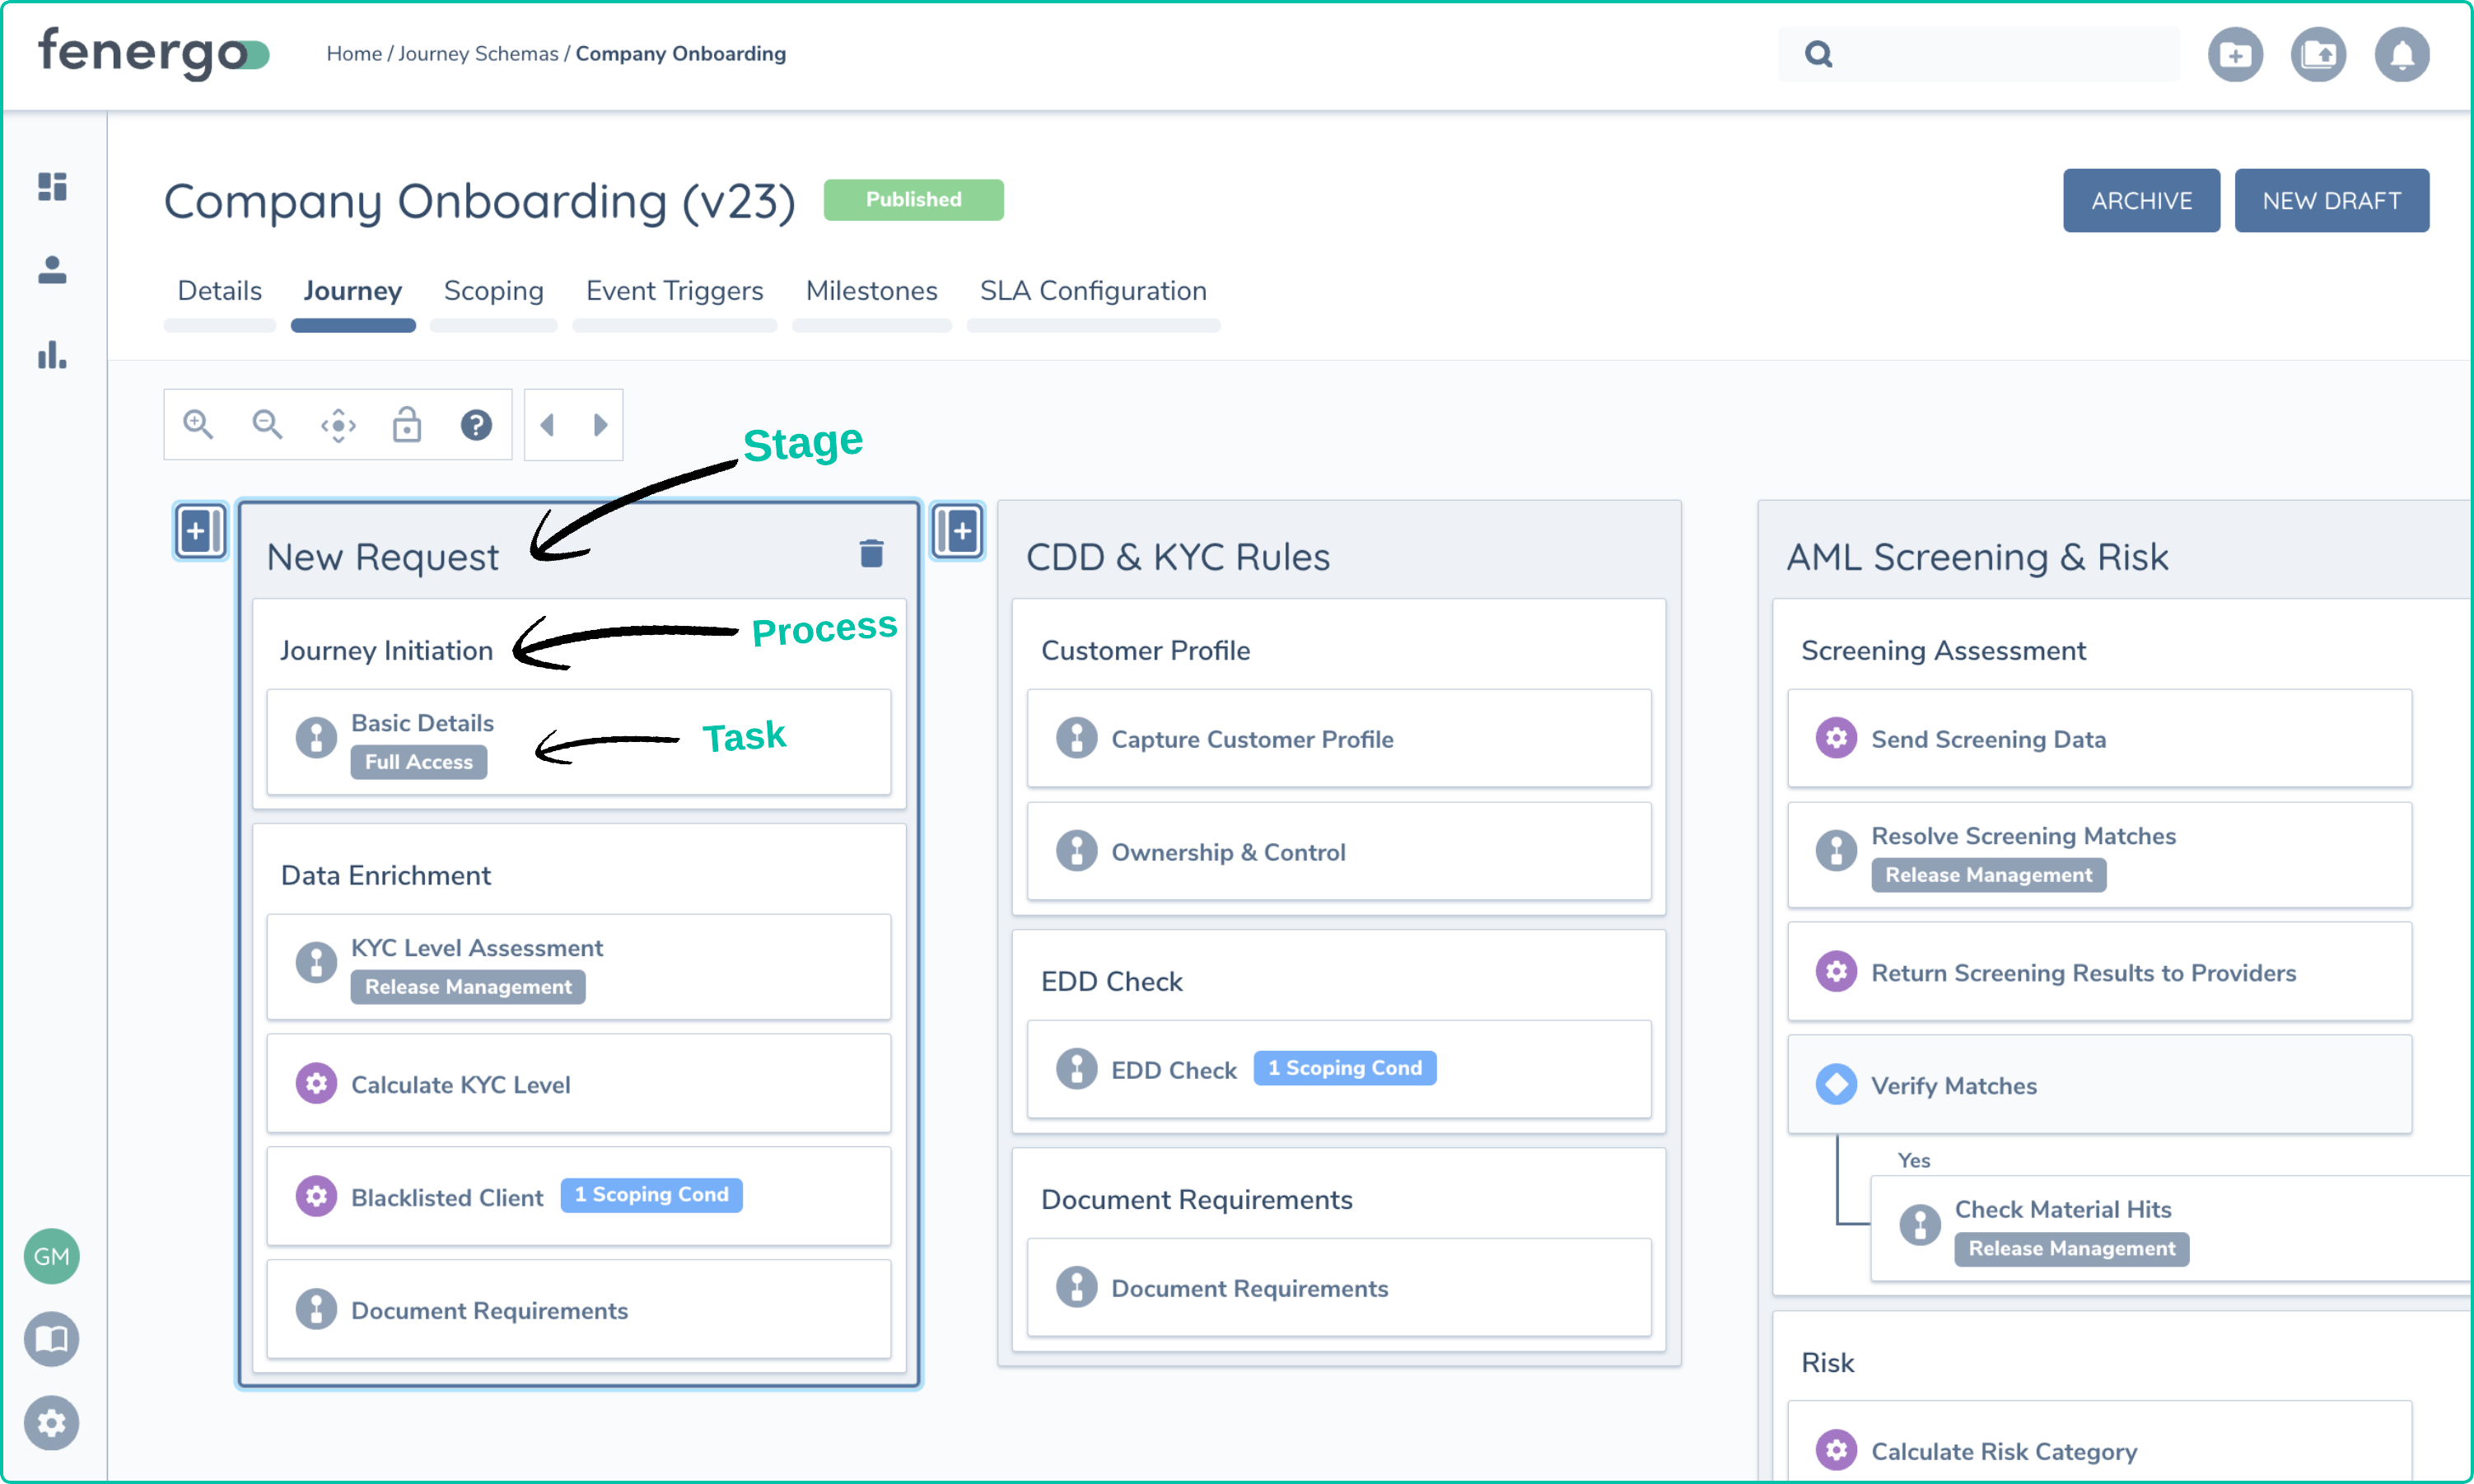Click the zoom in magnifier icon

(x=198, y=425)
